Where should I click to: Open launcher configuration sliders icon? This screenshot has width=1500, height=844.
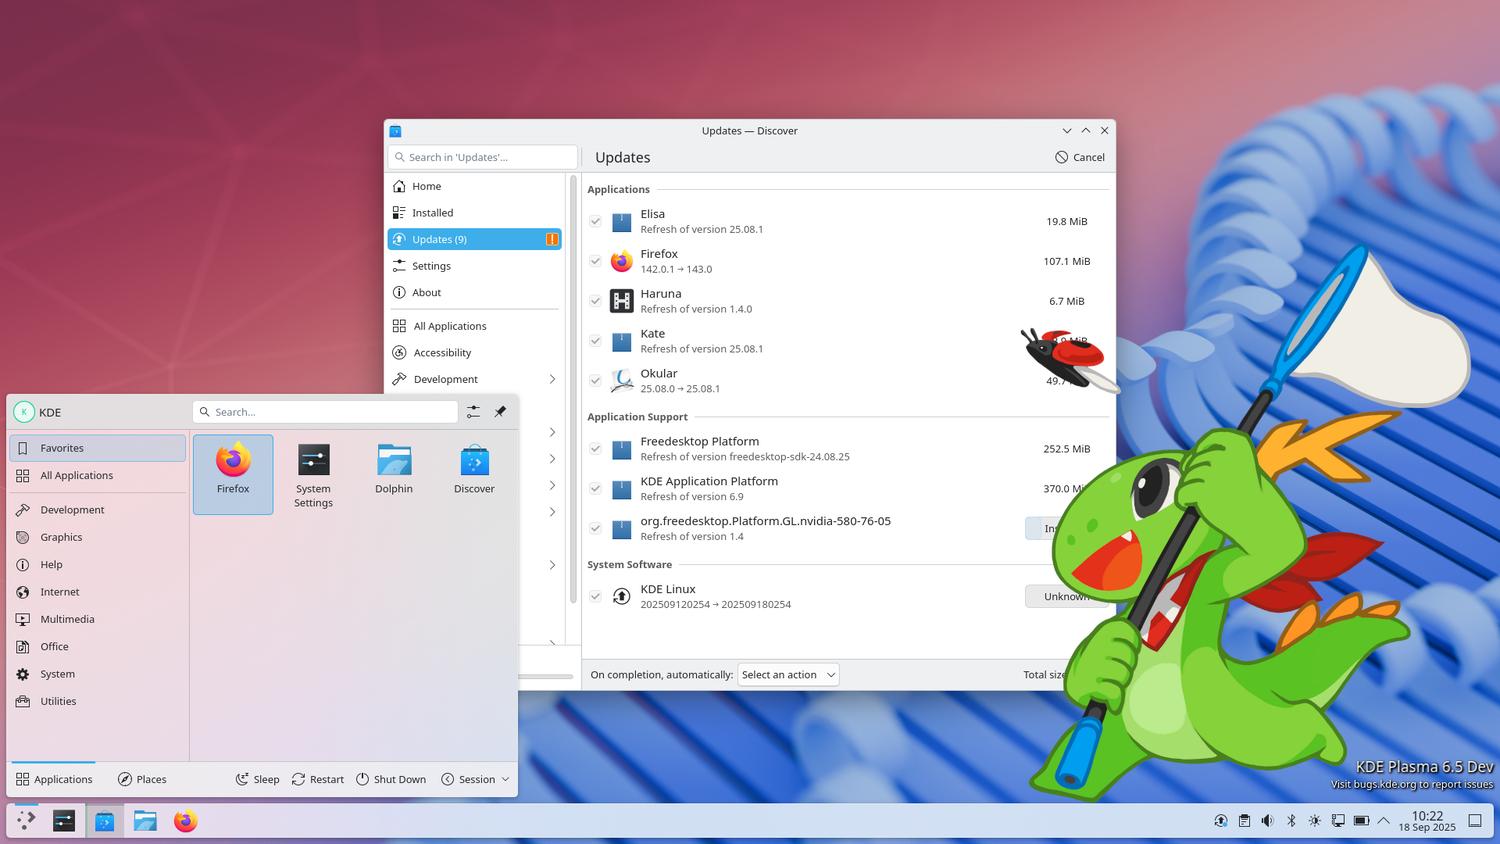coord(473,411)
